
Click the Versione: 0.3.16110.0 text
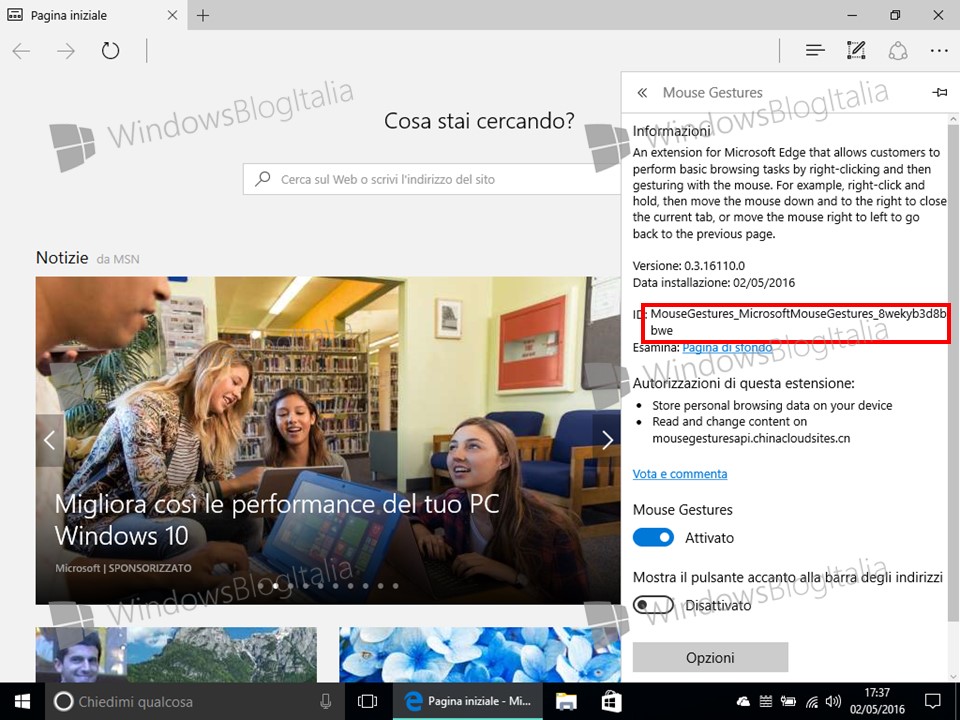click(x=689, y=266)
